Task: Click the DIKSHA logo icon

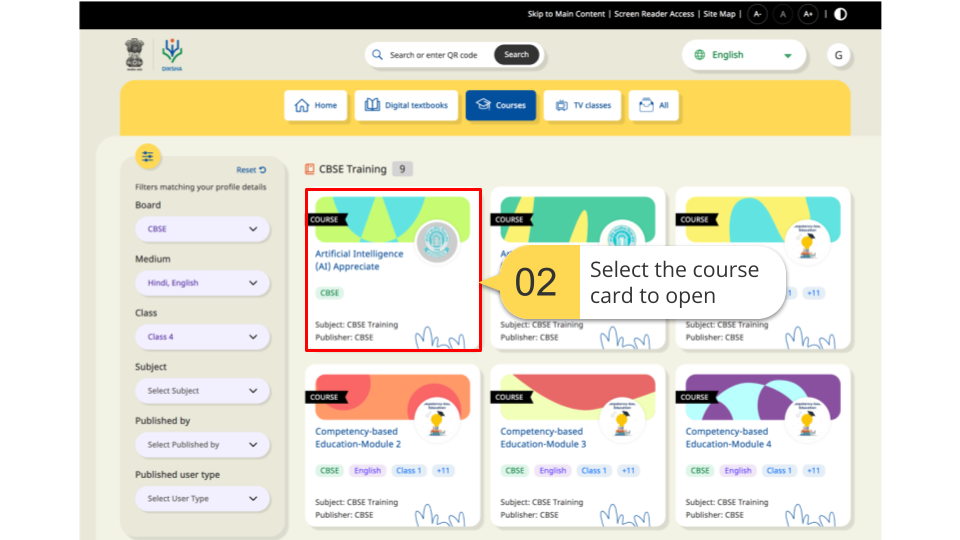Action: 172,54
